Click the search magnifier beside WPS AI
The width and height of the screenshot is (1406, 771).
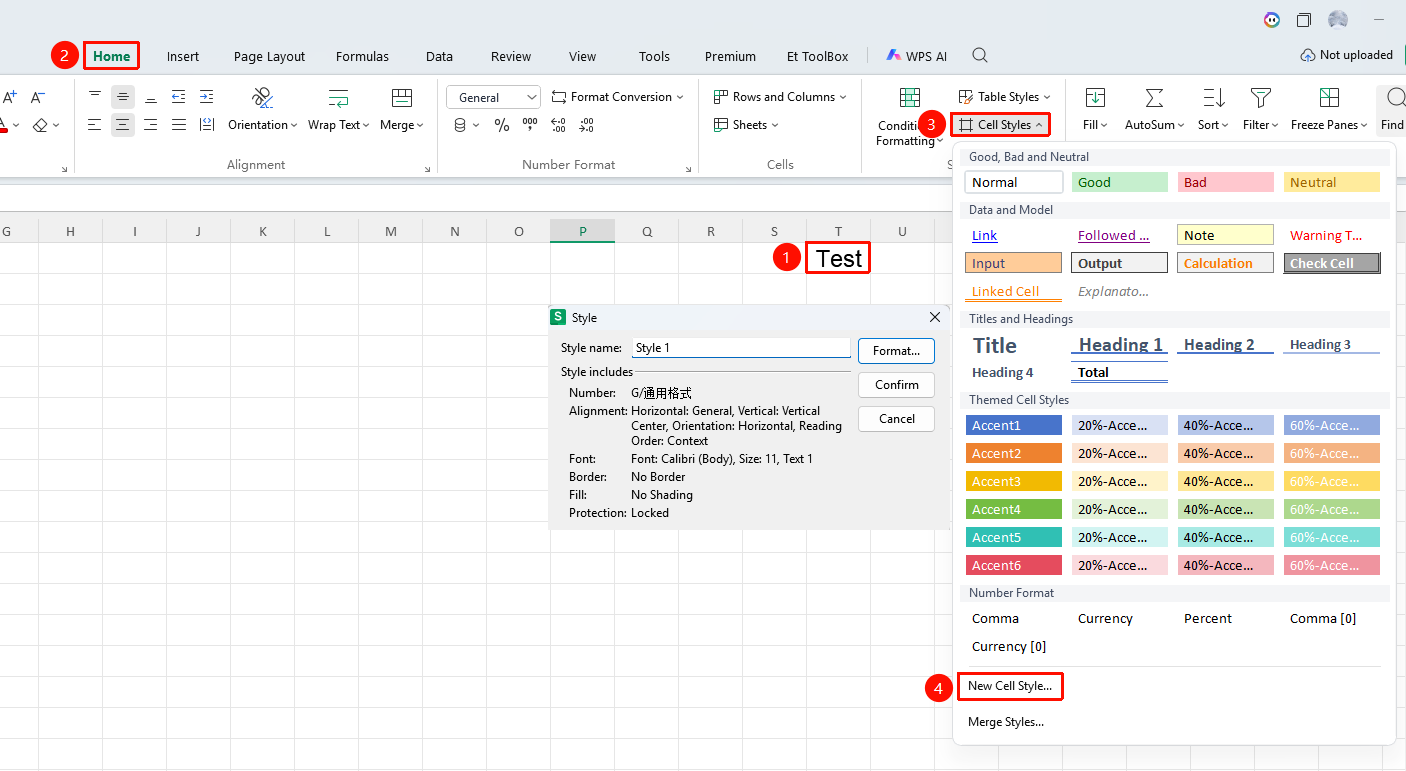tap(981, 55)
